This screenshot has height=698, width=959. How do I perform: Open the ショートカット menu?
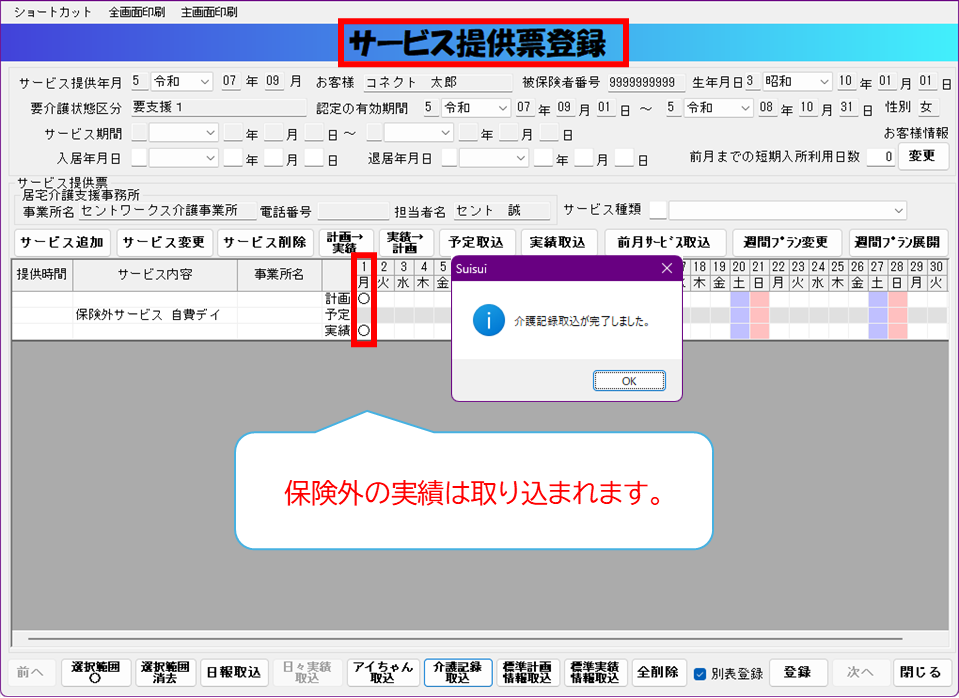tap(52, 13)
